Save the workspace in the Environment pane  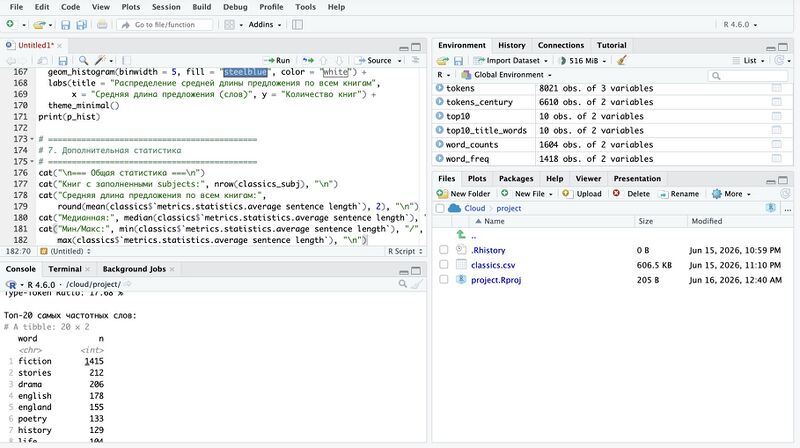(458, 61)
